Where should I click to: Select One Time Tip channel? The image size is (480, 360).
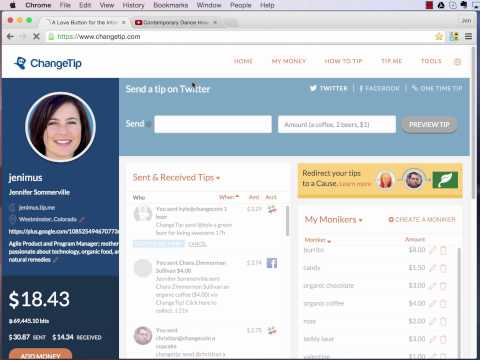tap(437, 88)
